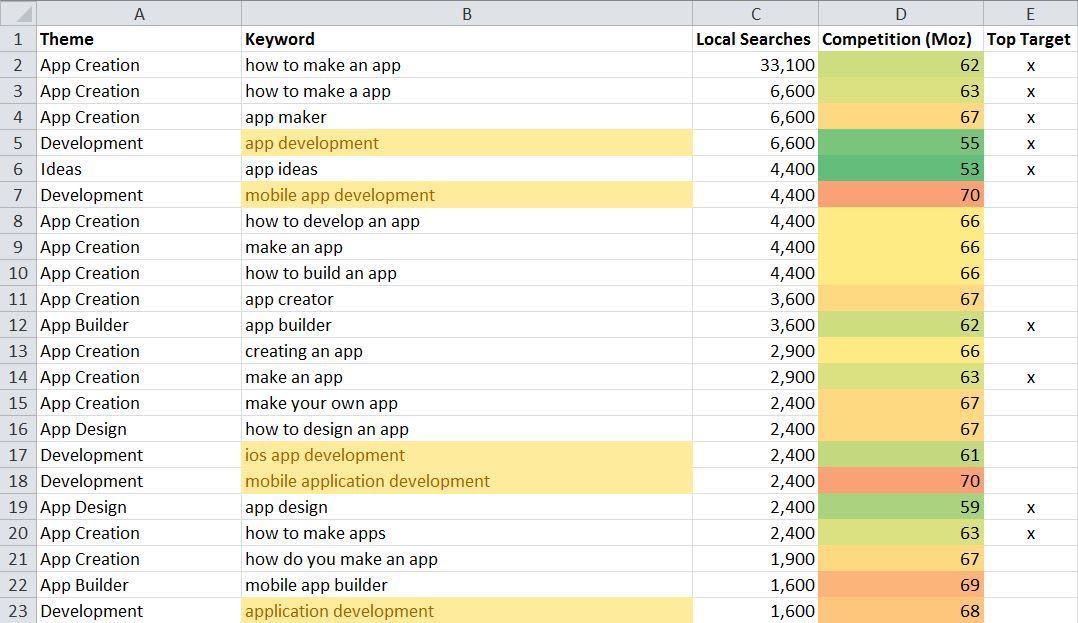This screenshot has height=623, width=1078.
Task: Click the competition value 59
Action: coord(901,507)
